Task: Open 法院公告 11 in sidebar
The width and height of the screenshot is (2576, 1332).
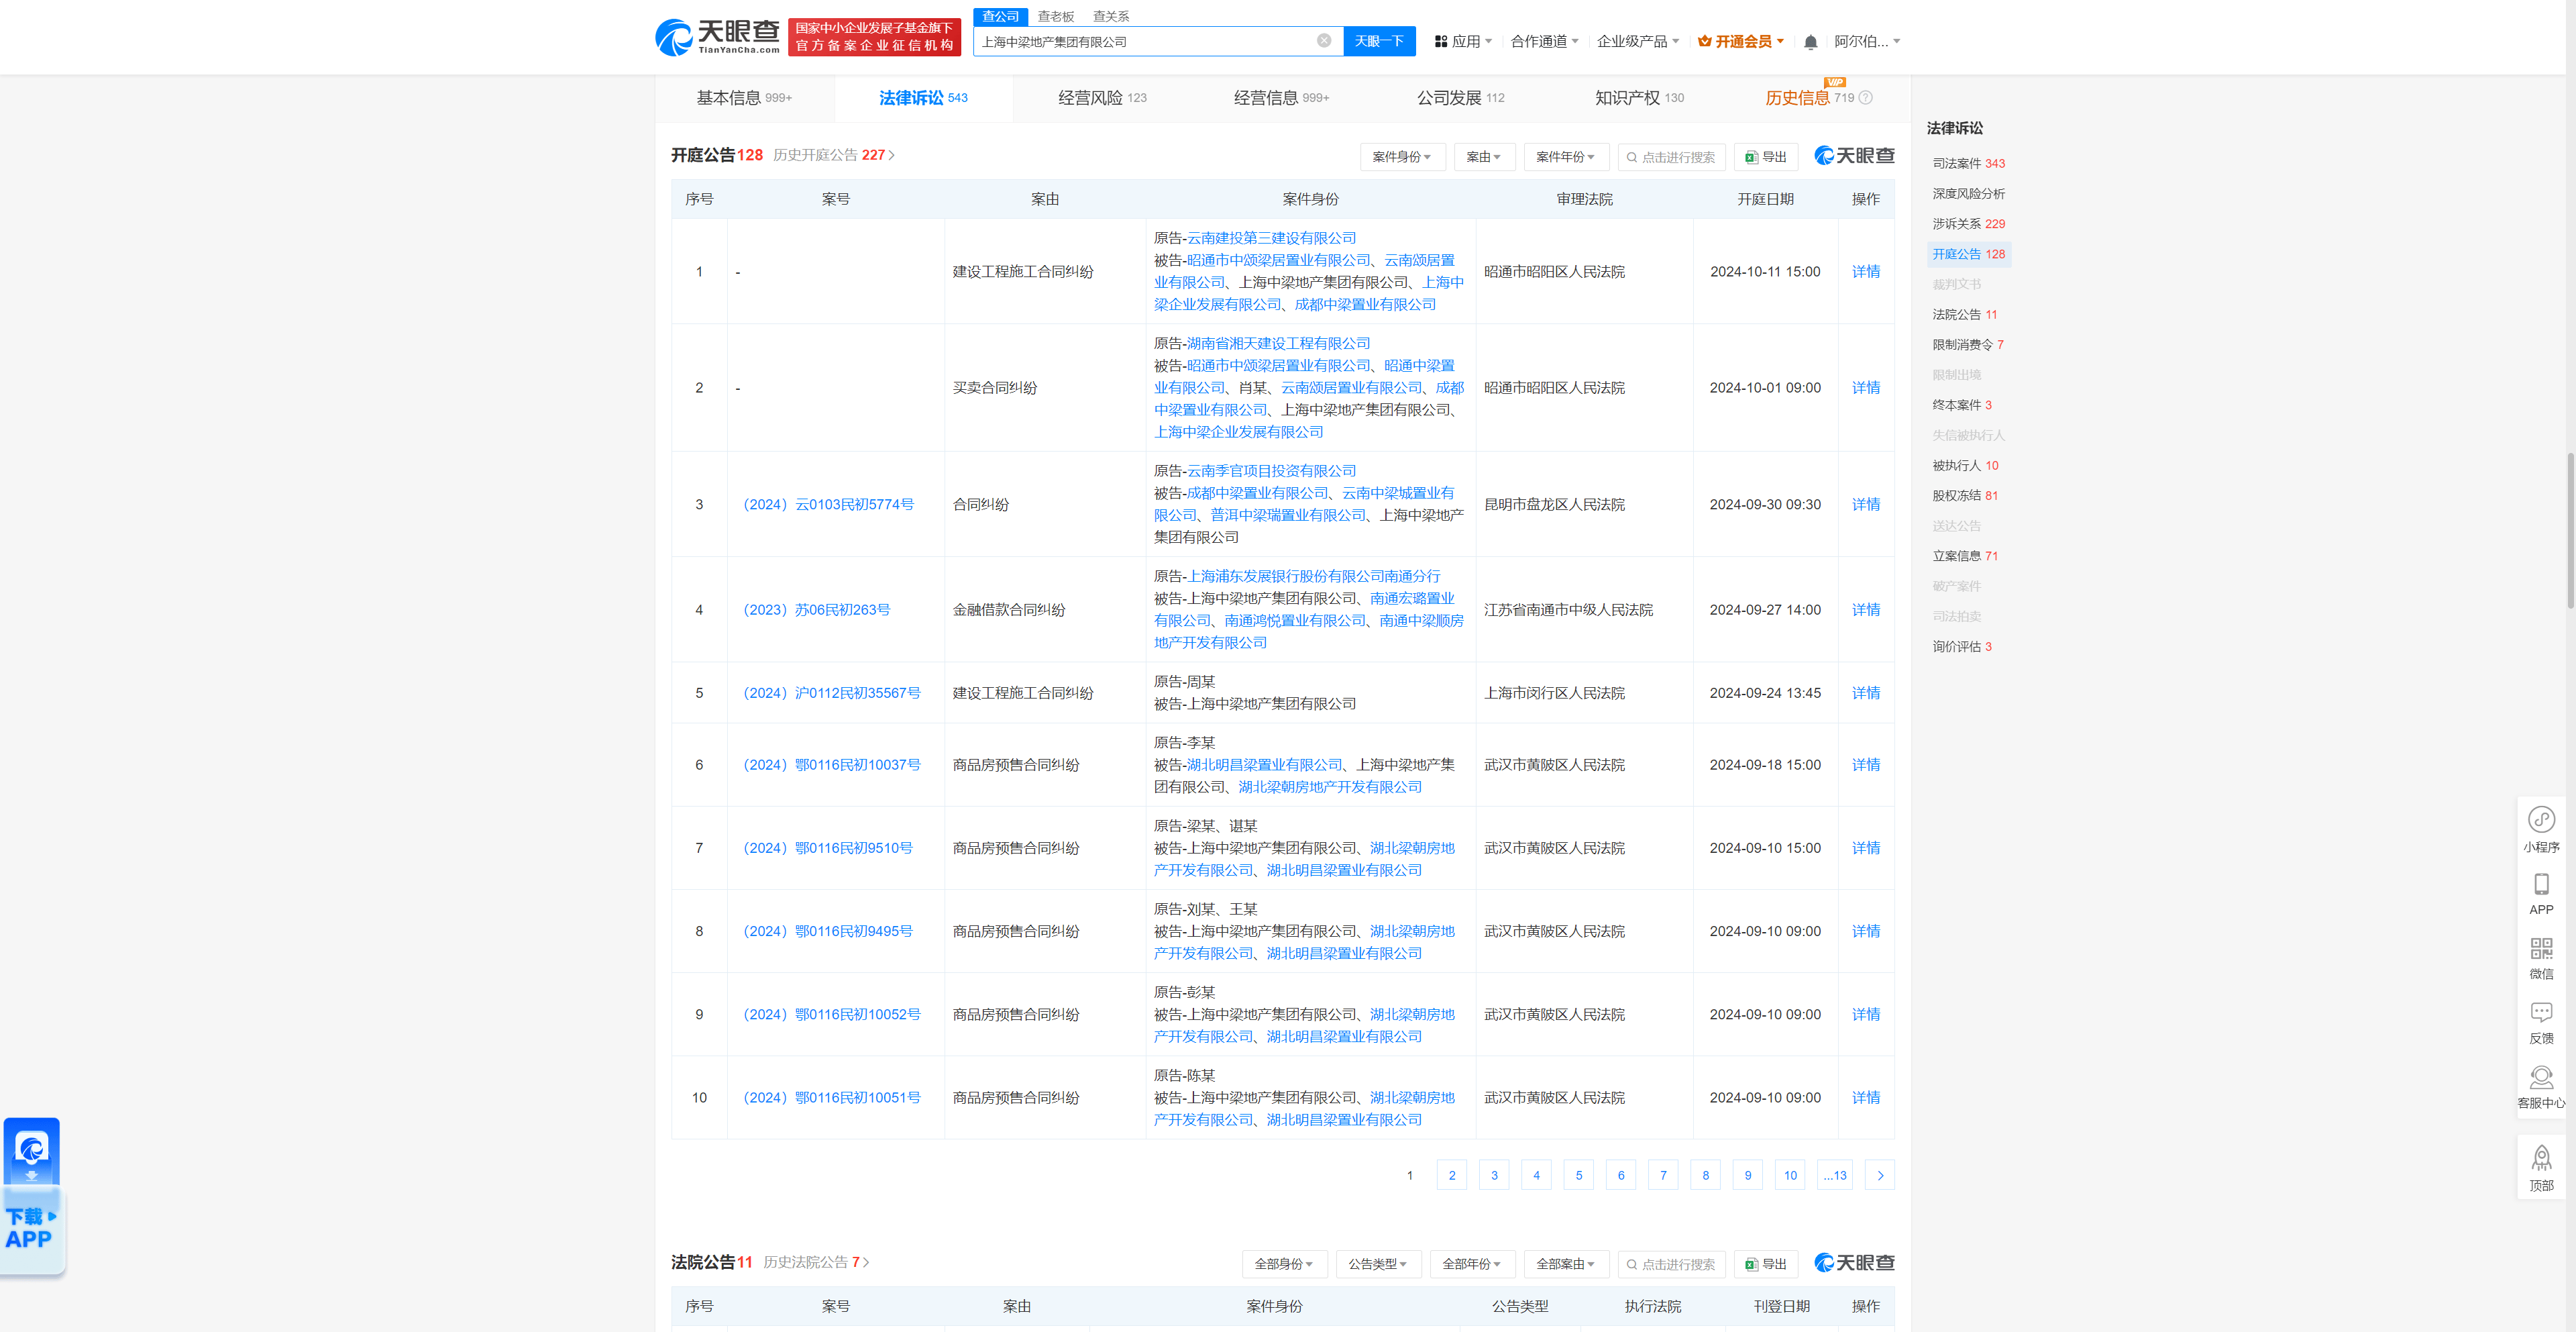Action: [x=1964, y=315]
